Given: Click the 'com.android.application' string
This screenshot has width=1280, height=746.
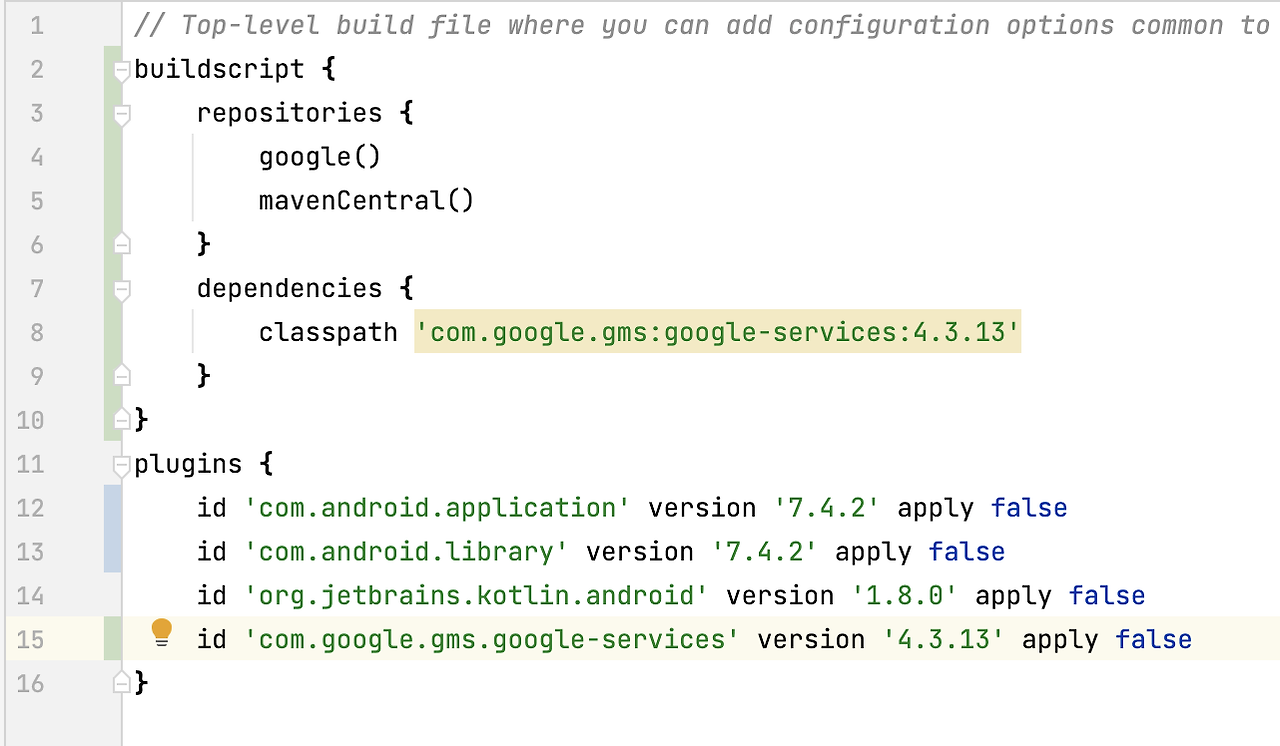Looking at the screenshot, I should point(438,508).
